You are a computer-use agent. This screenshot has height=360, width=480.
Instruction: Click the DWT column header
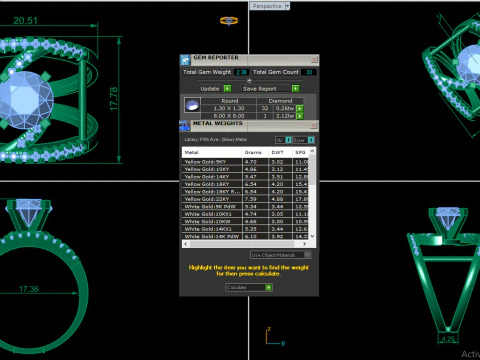[x=280, y=152]
